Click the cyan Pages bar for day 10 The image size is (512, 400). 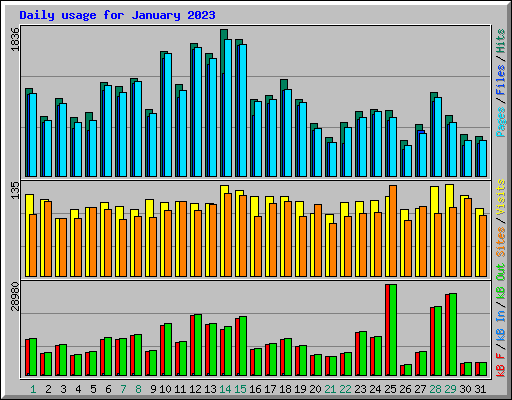(x=168, y=115)
